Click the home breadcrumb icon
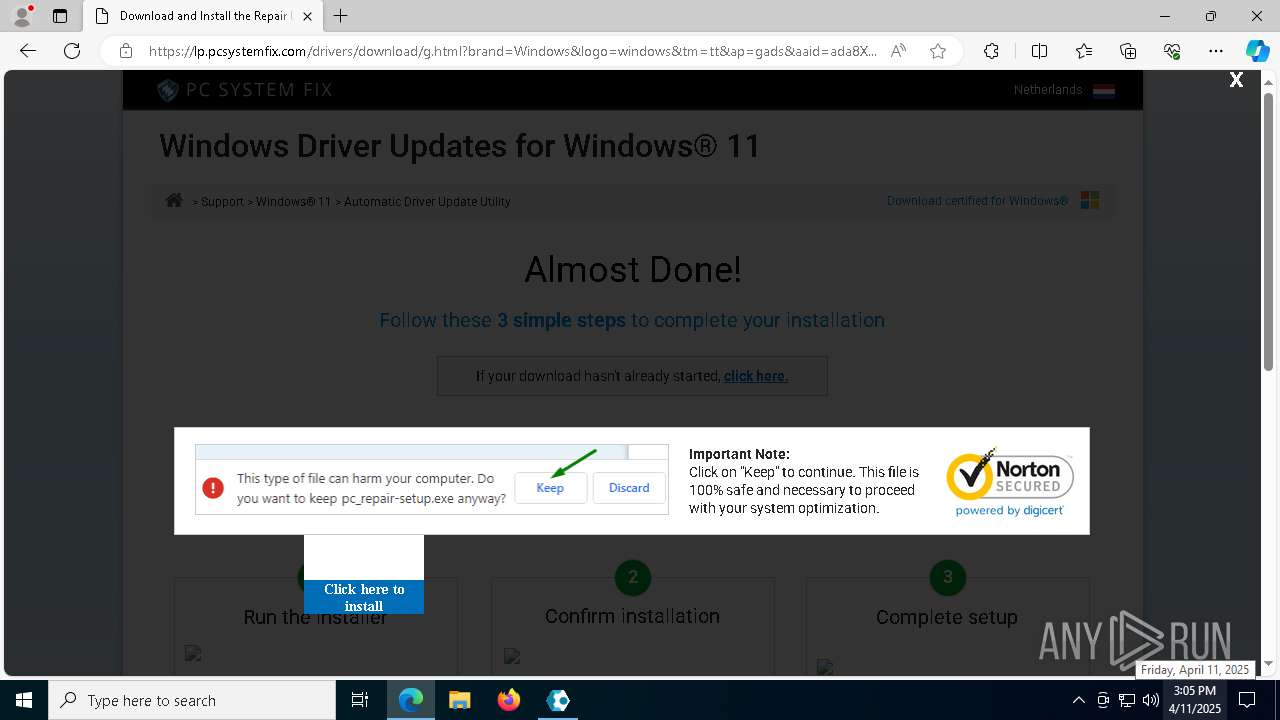This screenshot has width=1280, height=720. click(x=174, y=200)
